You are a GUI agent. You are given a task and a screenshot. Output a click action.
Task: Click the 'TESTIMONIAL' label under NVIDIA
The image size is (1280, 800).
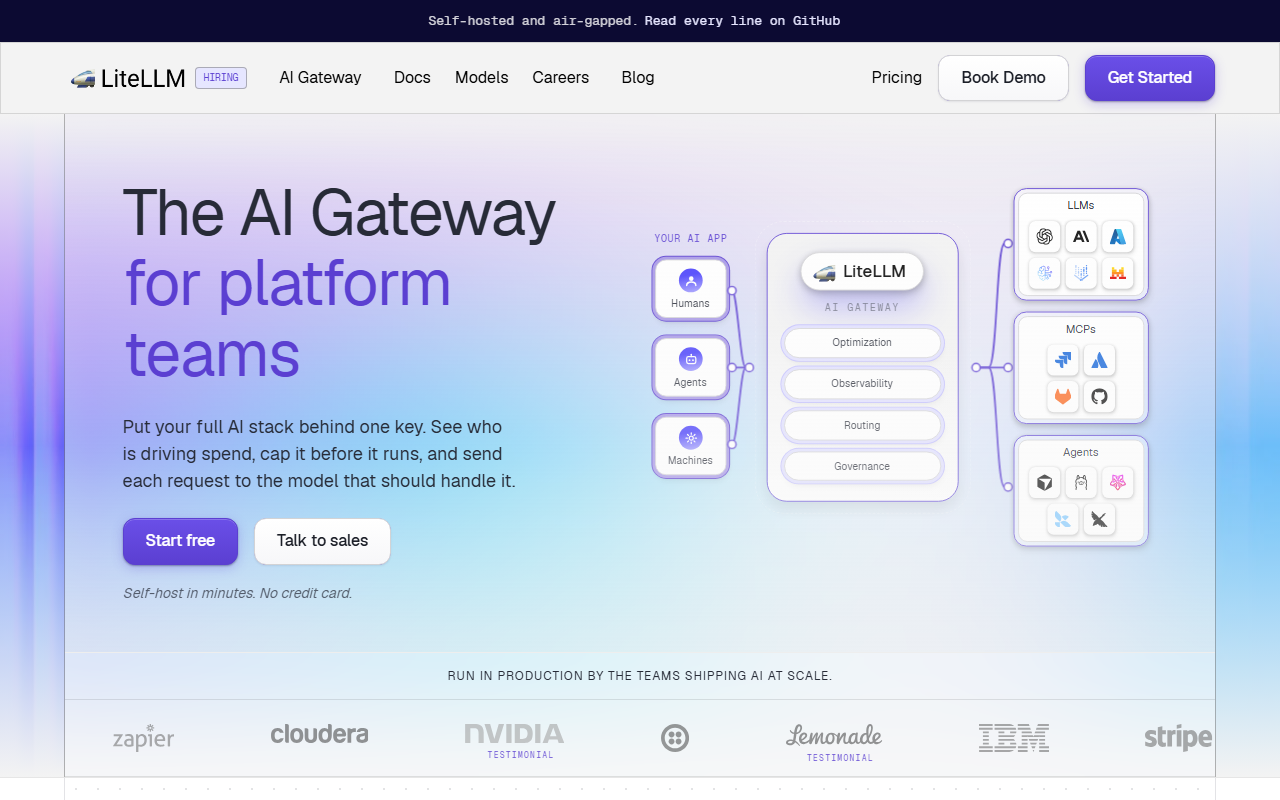[520, 755]
